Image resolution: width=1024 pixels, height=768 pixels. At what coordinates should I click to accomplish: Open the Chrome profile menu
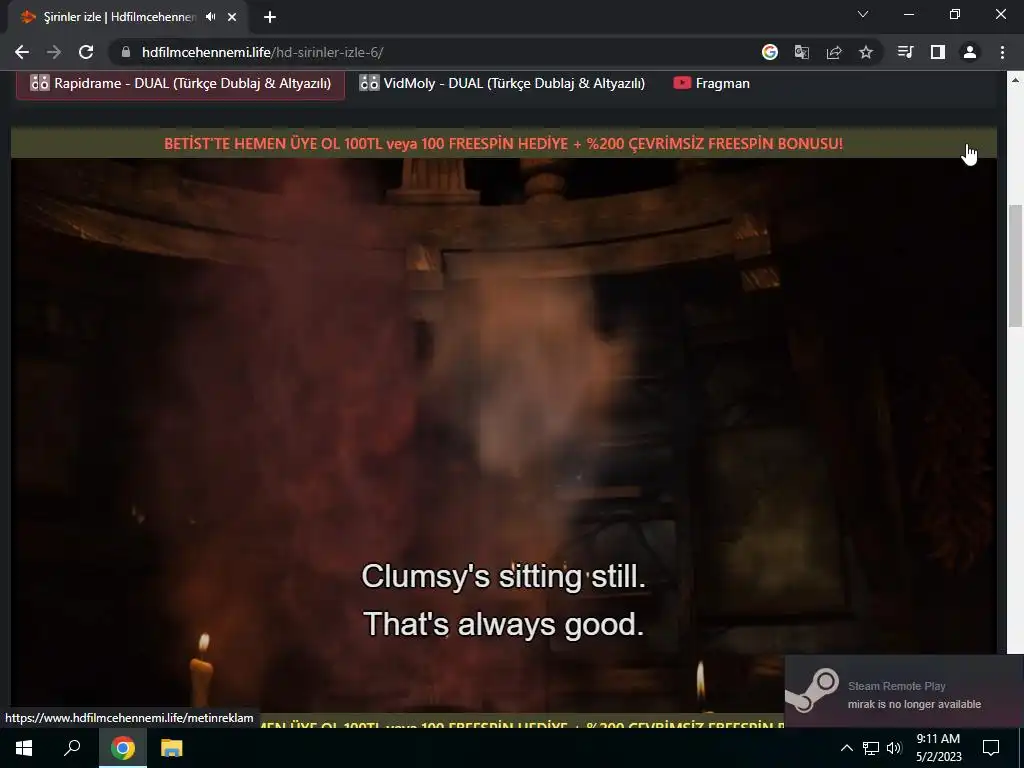pos(970,52)
